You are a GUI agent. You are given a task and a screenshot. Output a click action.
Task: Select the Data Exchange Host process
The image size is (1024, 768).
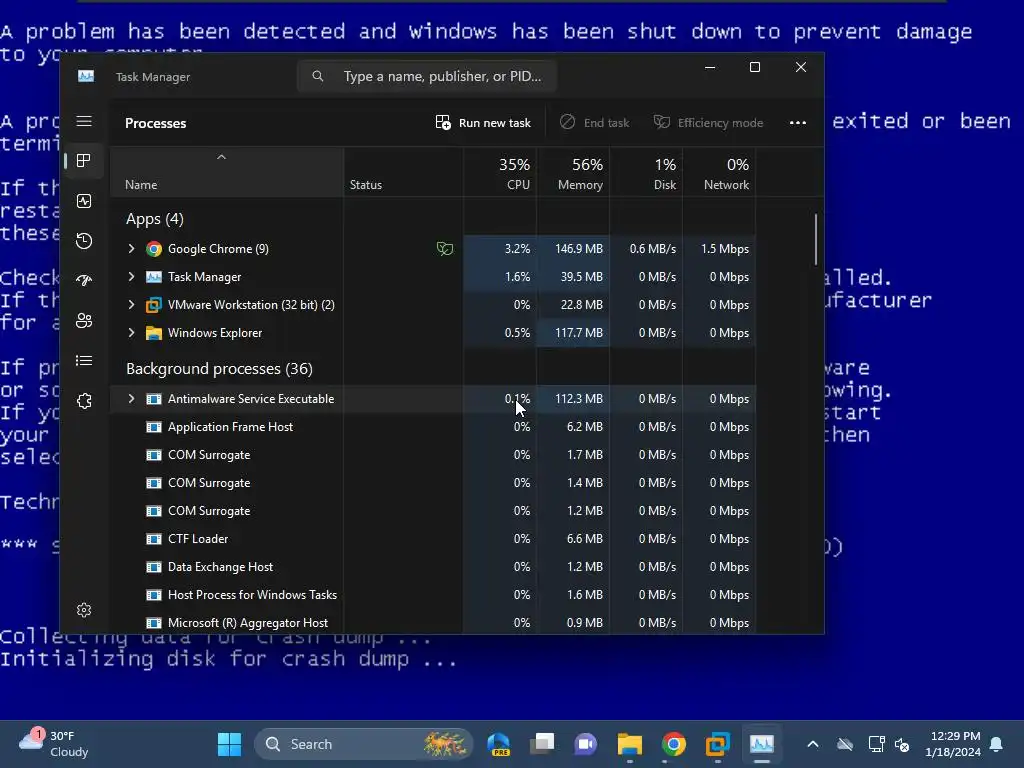[x=432, y=568]
